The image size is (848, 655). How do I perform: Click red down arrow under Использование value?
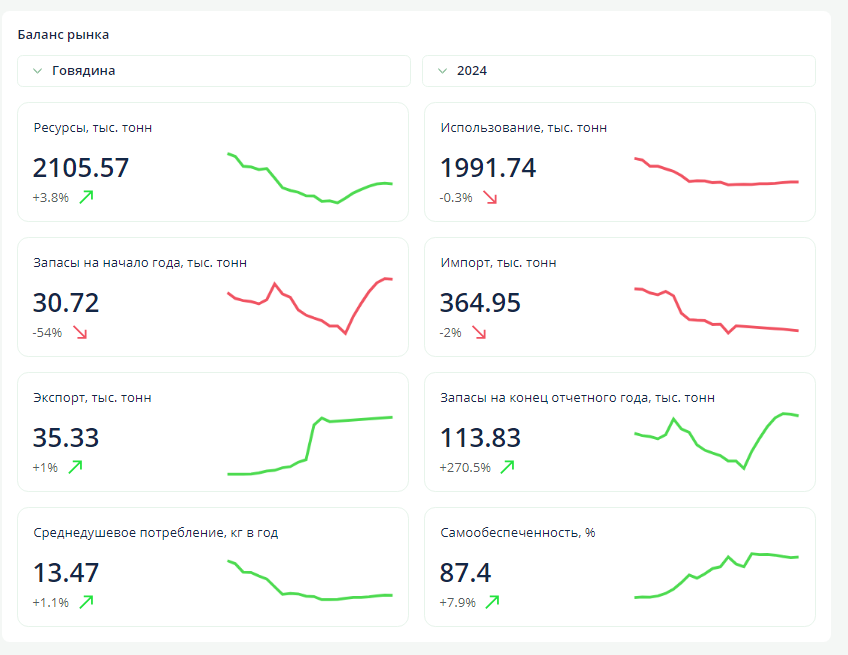pyautogui.click(x=489, y=197)
